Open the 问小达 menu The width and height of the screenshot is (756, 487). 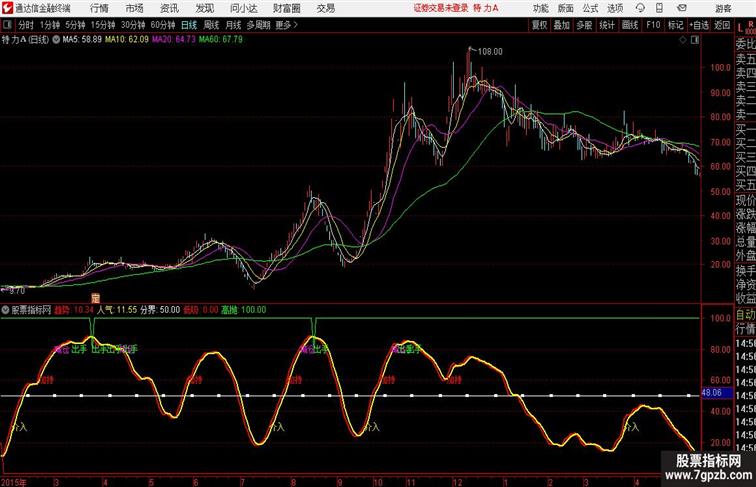(x=243, y=8)
